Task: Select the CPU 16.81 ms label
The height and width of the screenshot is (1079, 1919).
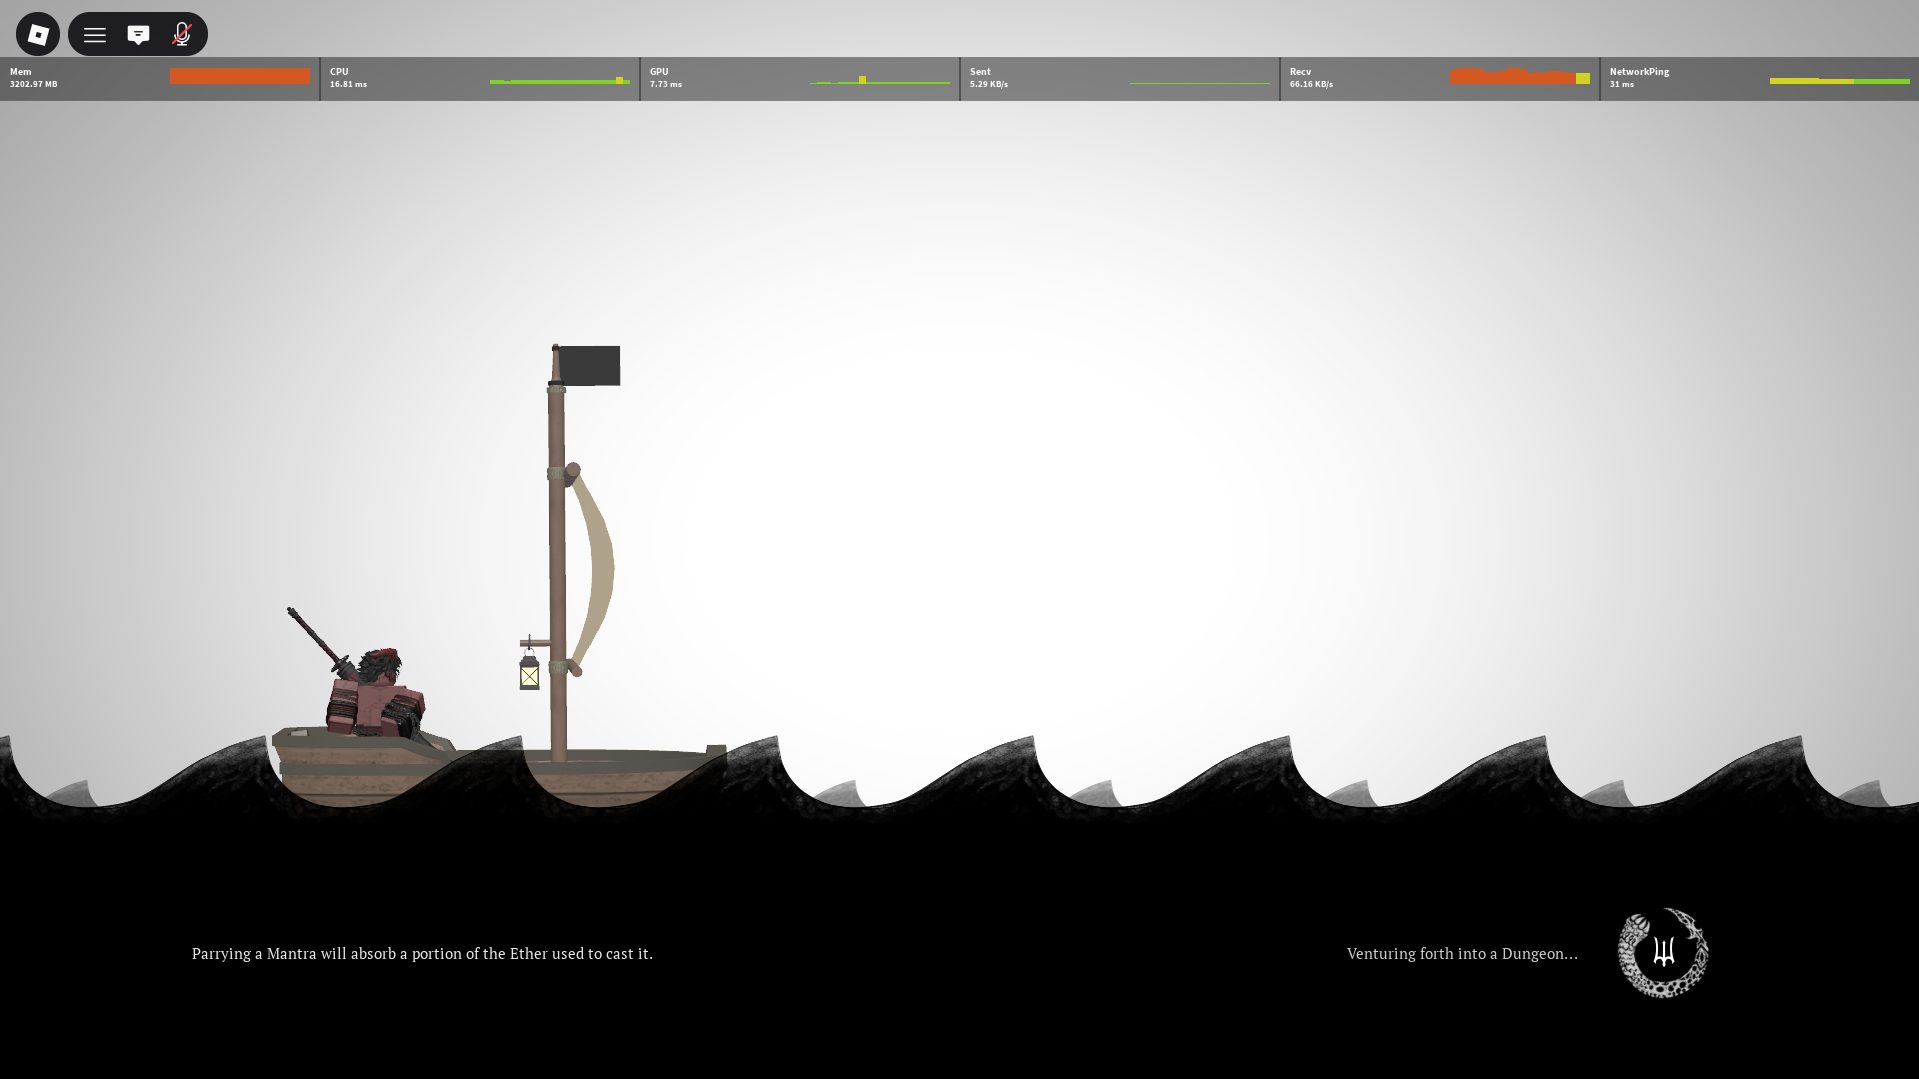Action: coord(348,78)
